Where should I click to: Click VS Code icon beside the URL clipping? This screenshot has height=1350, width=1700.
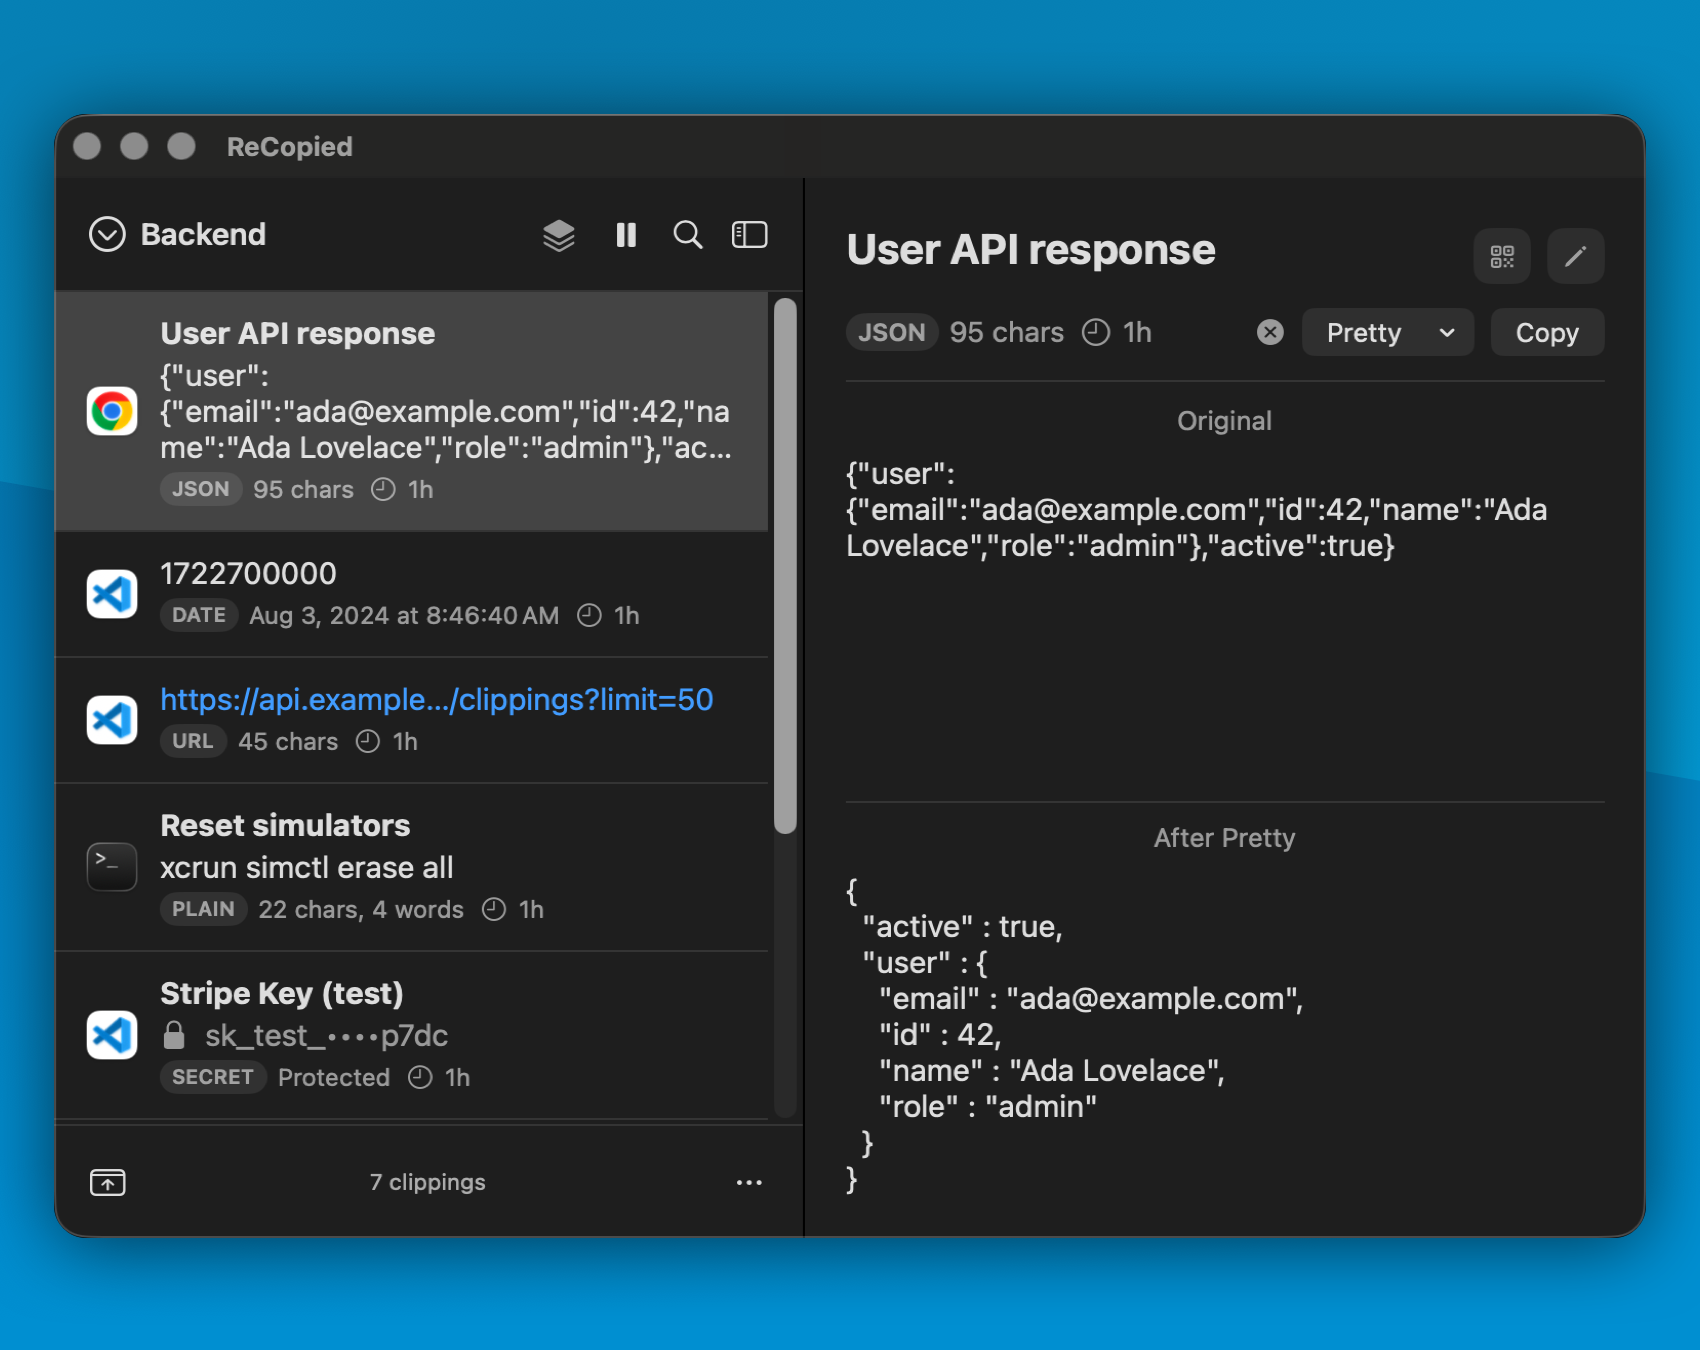(112, 720)
